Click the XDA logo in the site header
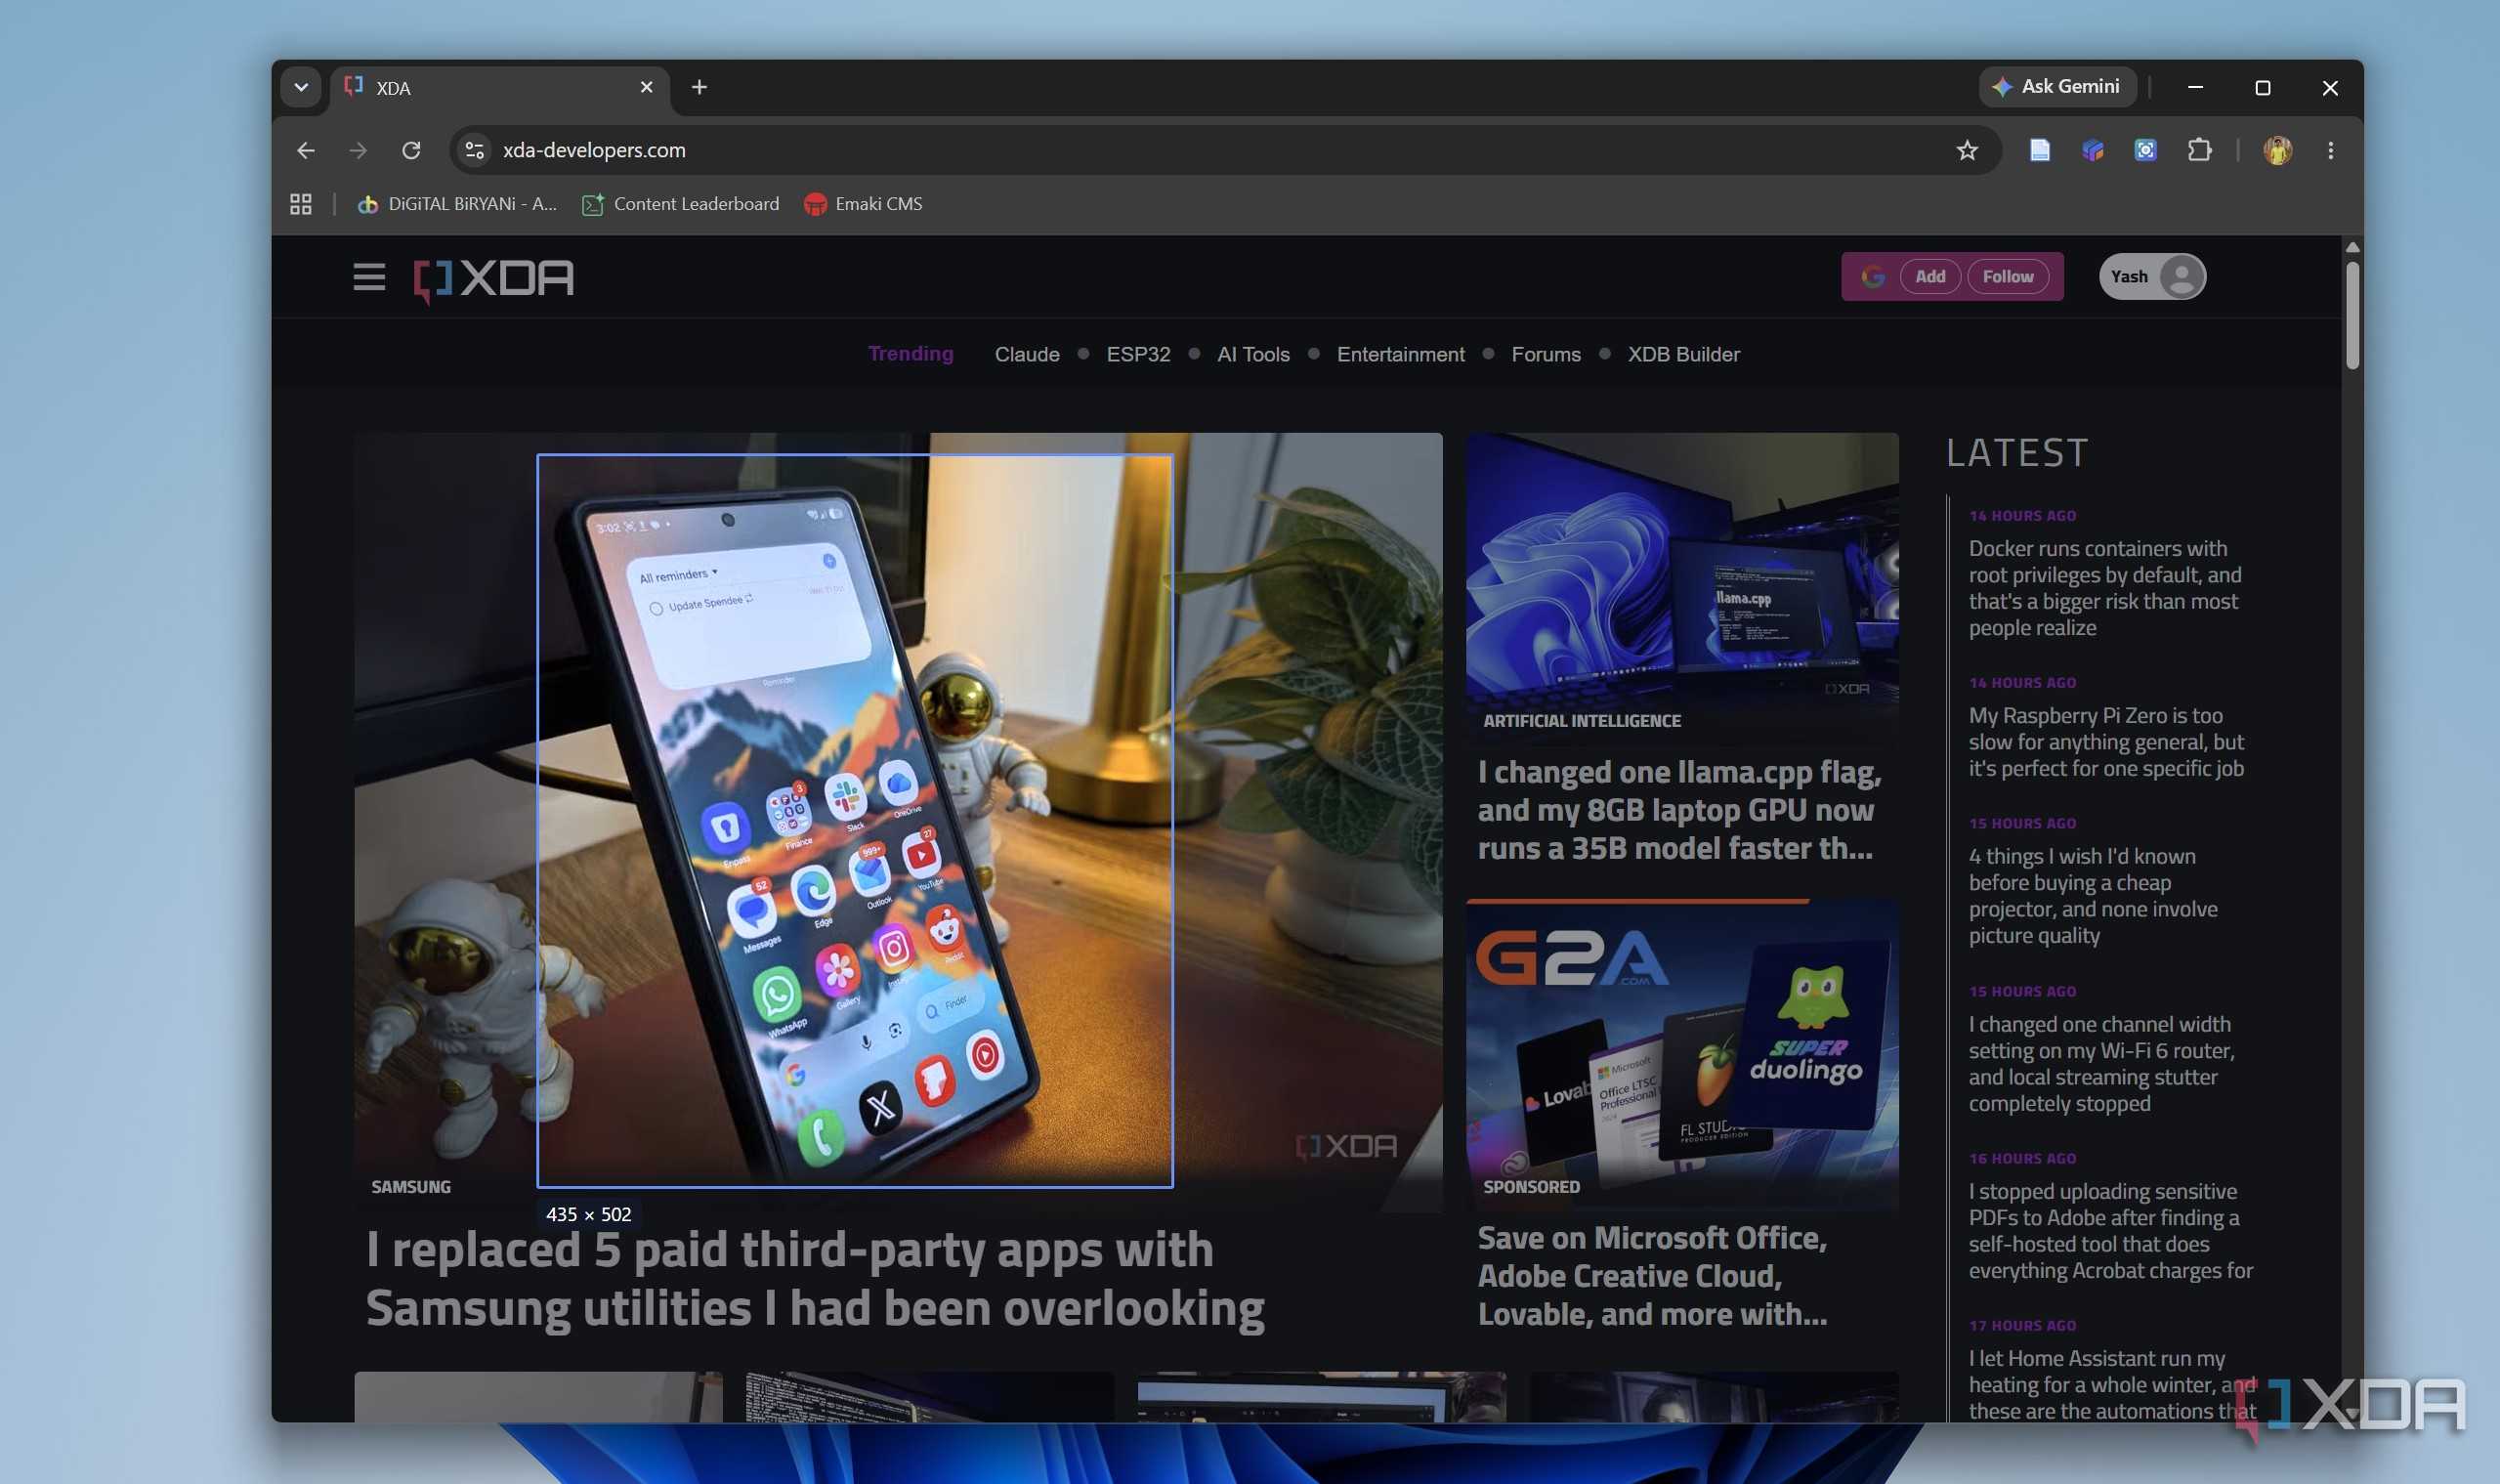 pyautogui.click(x=494, y=280)
